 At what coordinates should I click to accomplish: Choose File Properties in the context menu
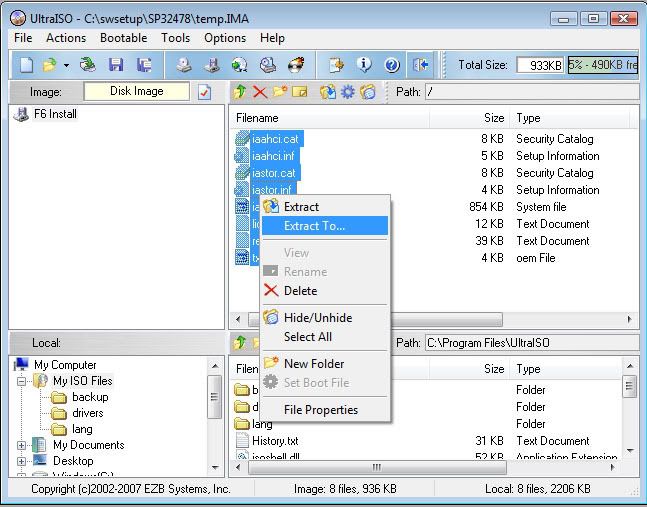click(x=325, y=410)
